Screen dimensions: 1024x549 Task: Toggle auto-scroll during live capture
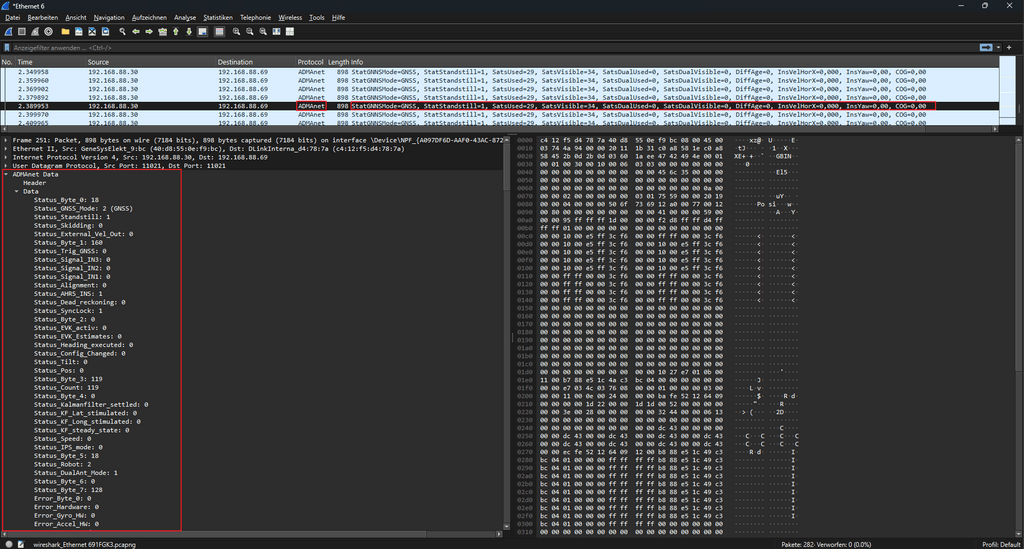click(x=203, y=32)
